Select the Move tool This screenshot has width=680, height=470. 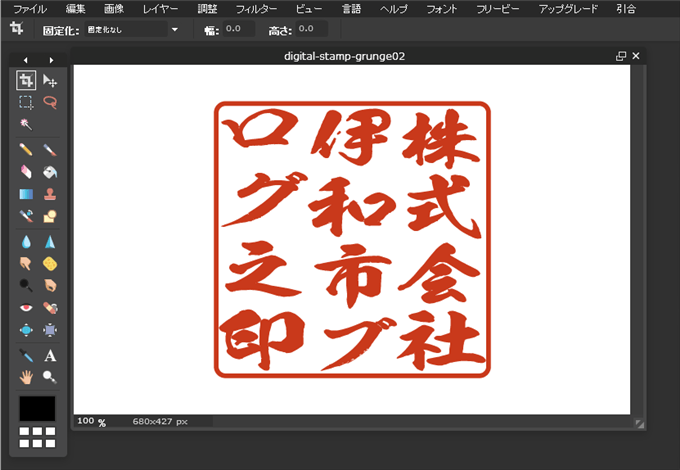coord(50,80)
